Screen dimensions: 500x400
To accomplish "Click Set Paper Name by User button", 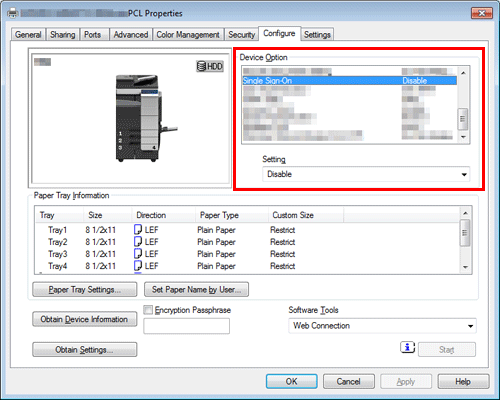I will pyautogui.click(x=196, y=290).
